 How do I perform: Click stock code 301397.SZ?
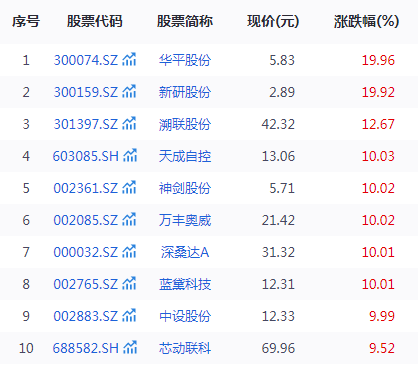(86, 124)
